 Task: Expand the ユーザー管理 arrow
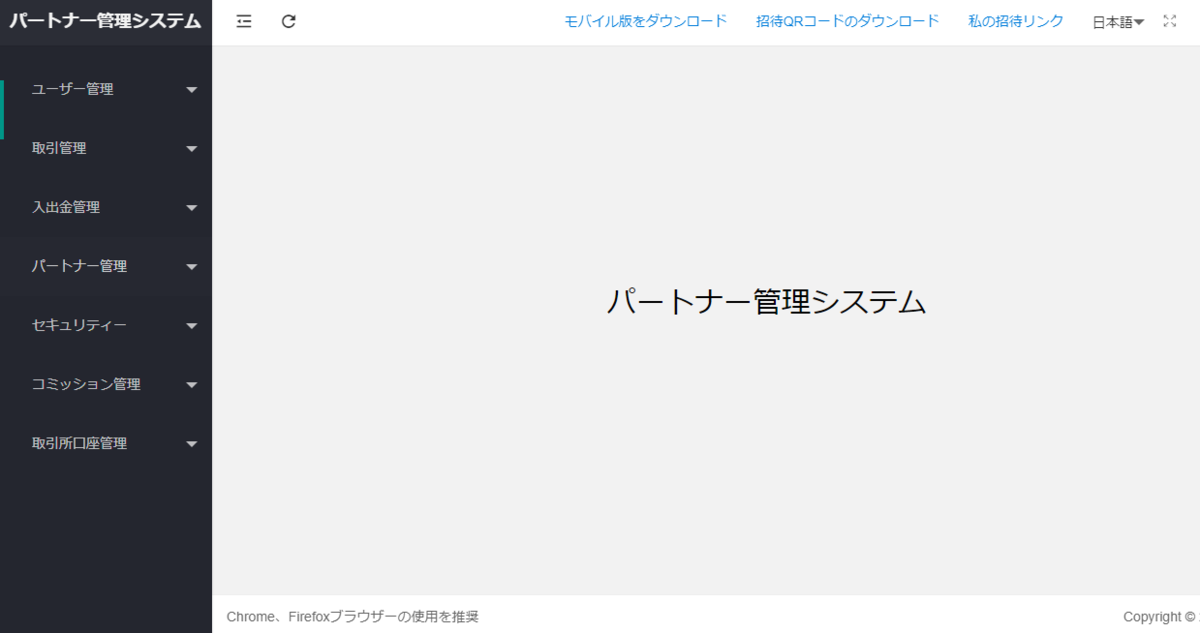(192, 90)
